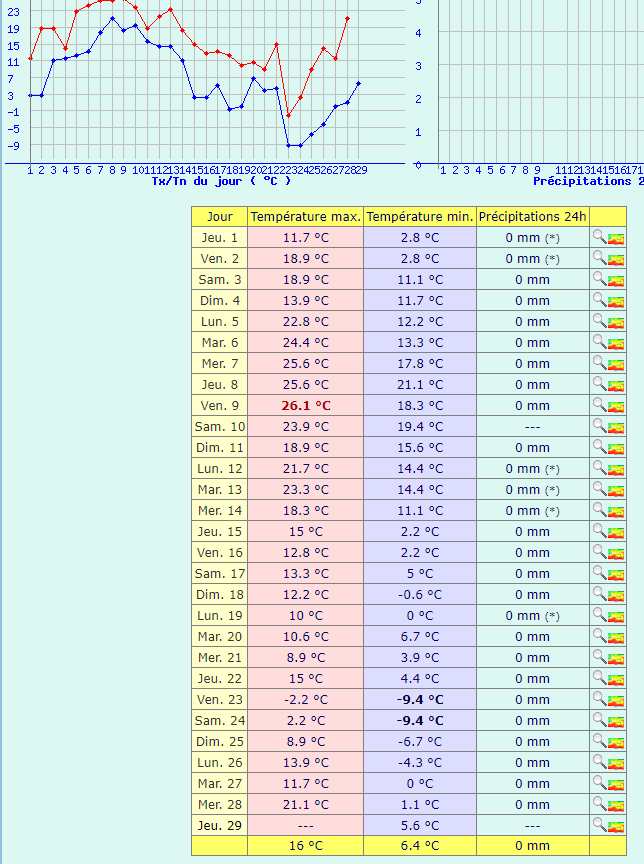Click the magnifier icon for Jeu. 15
Screen dimensions: 644x864
coord(599,531)
